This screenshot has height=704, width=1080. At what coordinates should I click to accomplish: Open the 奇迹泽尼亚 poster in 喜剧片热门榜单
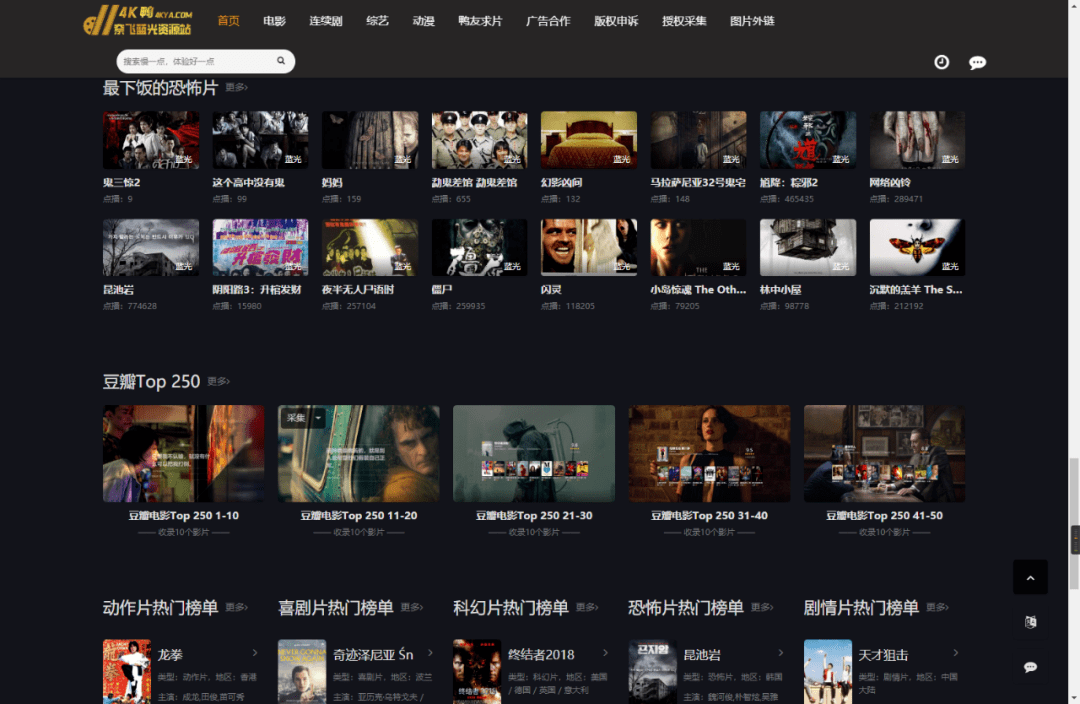[x=302, y=672]
